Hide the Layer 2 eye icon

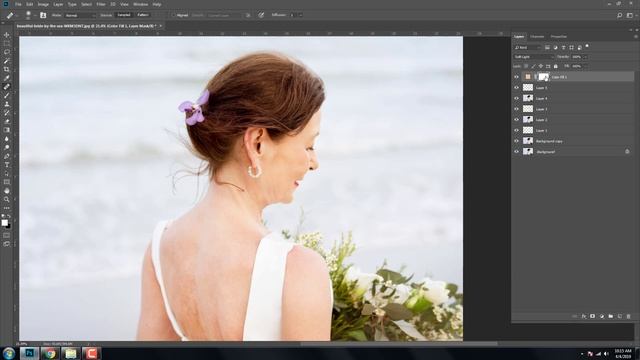516,119
